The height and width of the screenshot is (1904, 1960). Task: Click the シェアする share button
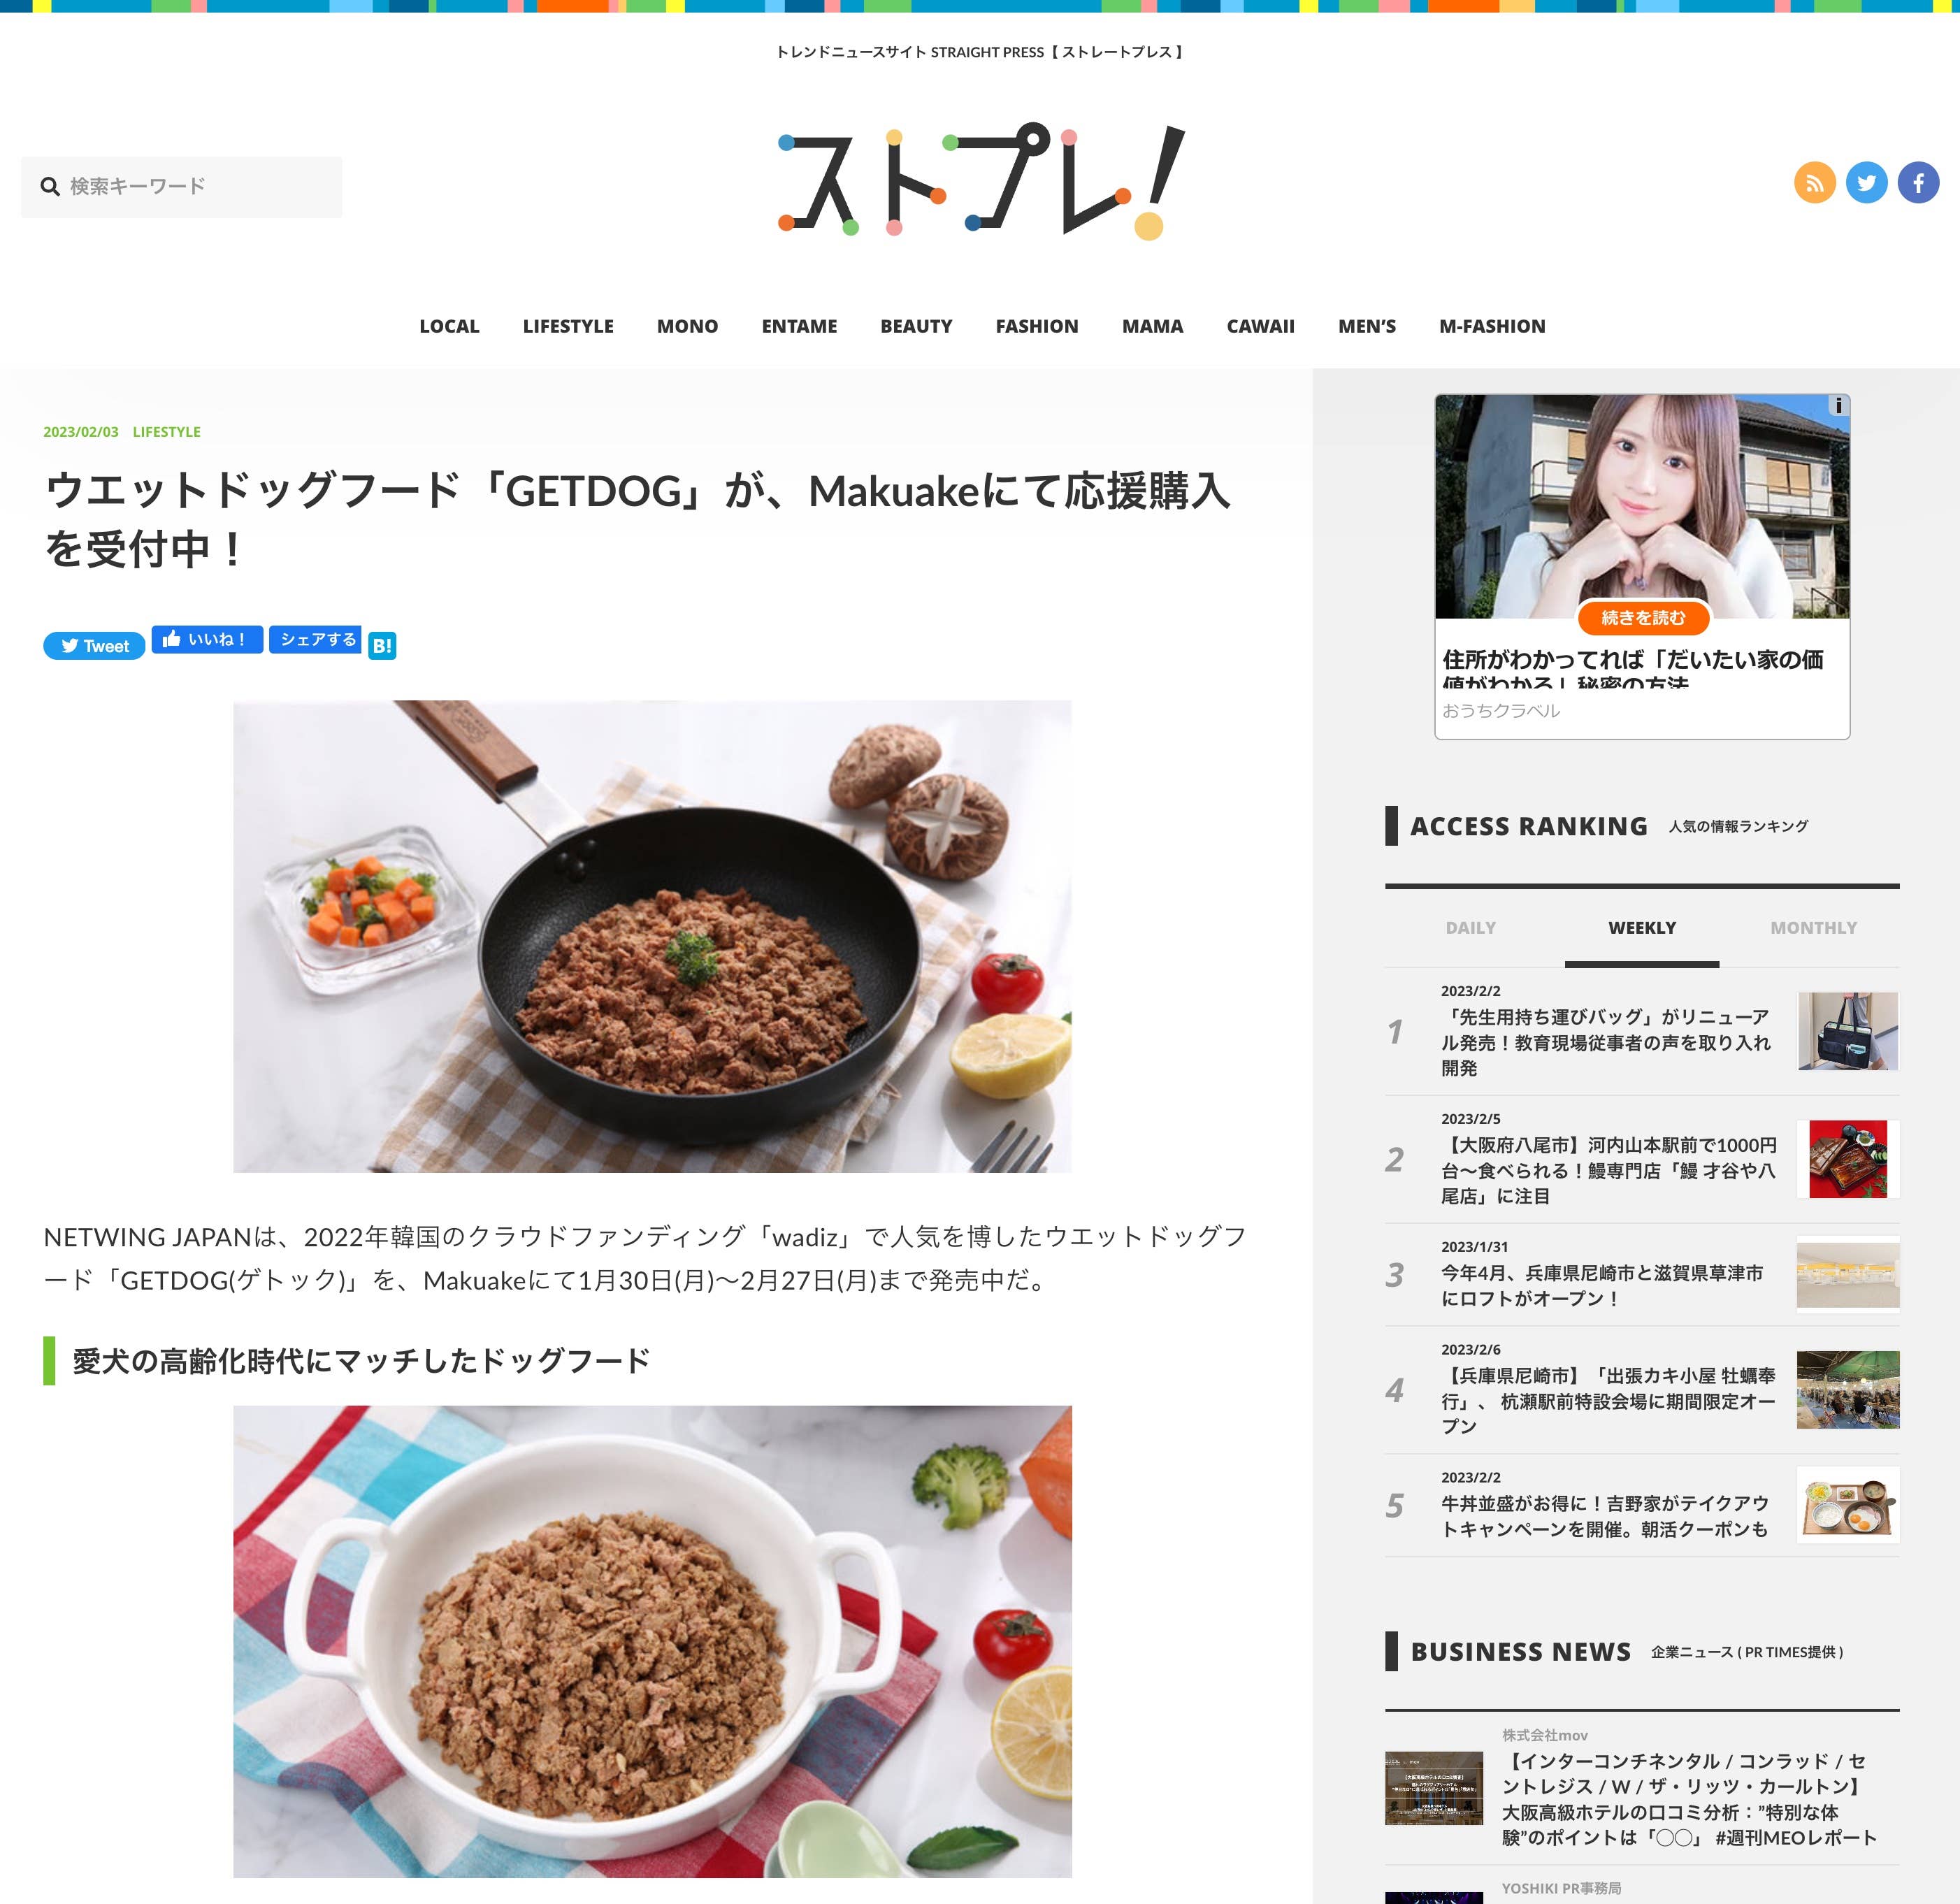coord(315,640)
